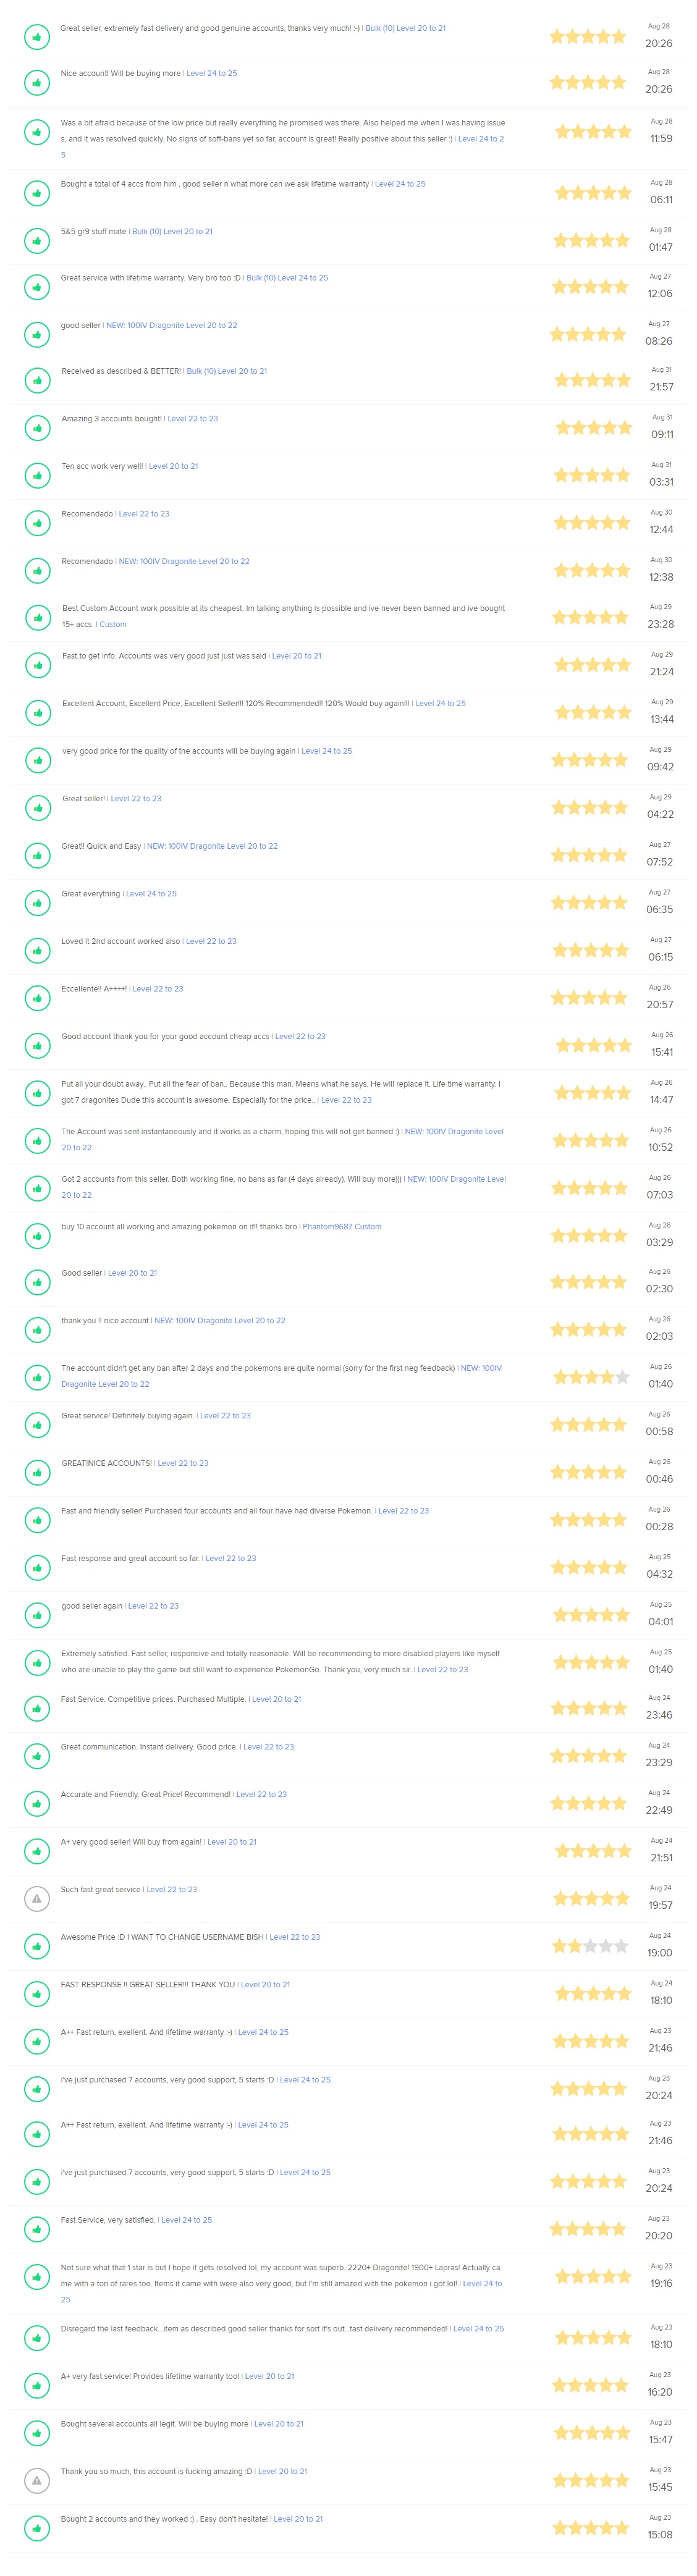697x2576 pixels.
Task: Open "Level 24 to 25" link after "Nice account!" review
Action: point(212,73)
